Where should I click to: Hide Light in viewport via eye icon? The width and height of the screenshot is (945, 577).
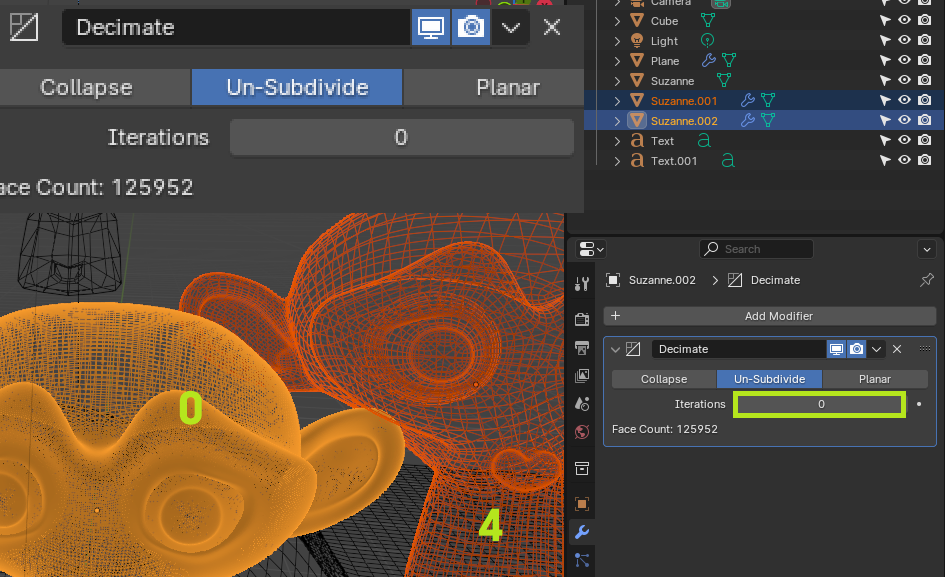pyautogui.click(x=904, y=40)
